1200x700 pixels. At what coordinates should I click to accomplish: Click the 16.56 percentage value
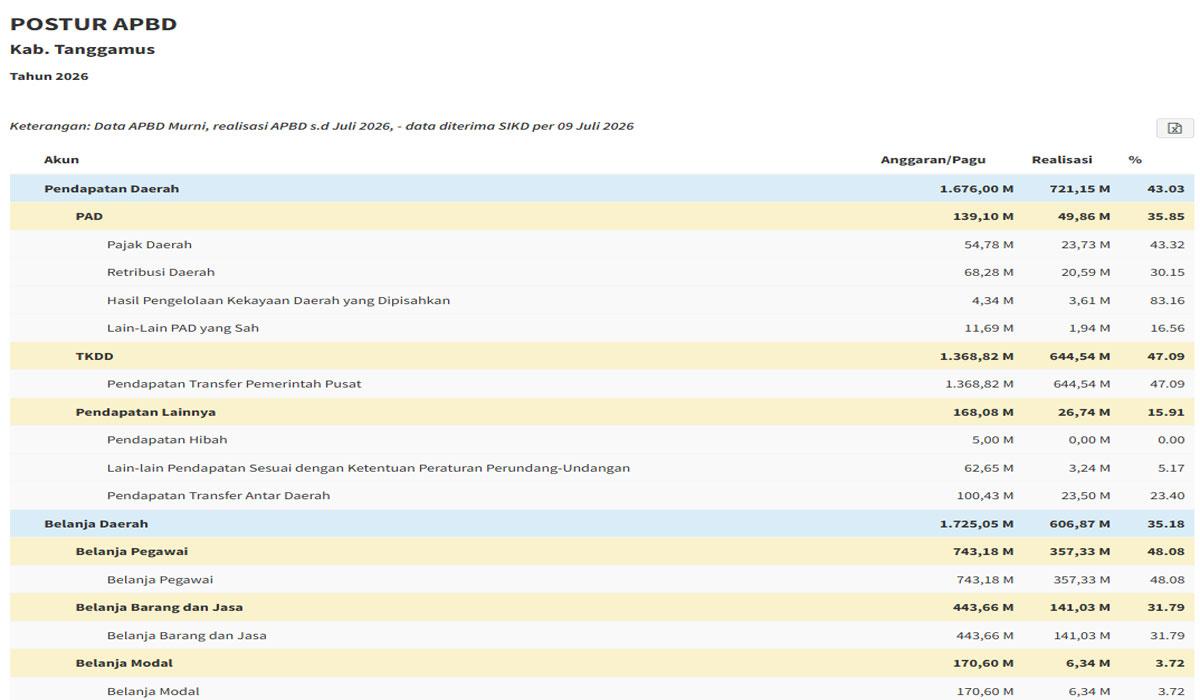tap(1168, 329)
